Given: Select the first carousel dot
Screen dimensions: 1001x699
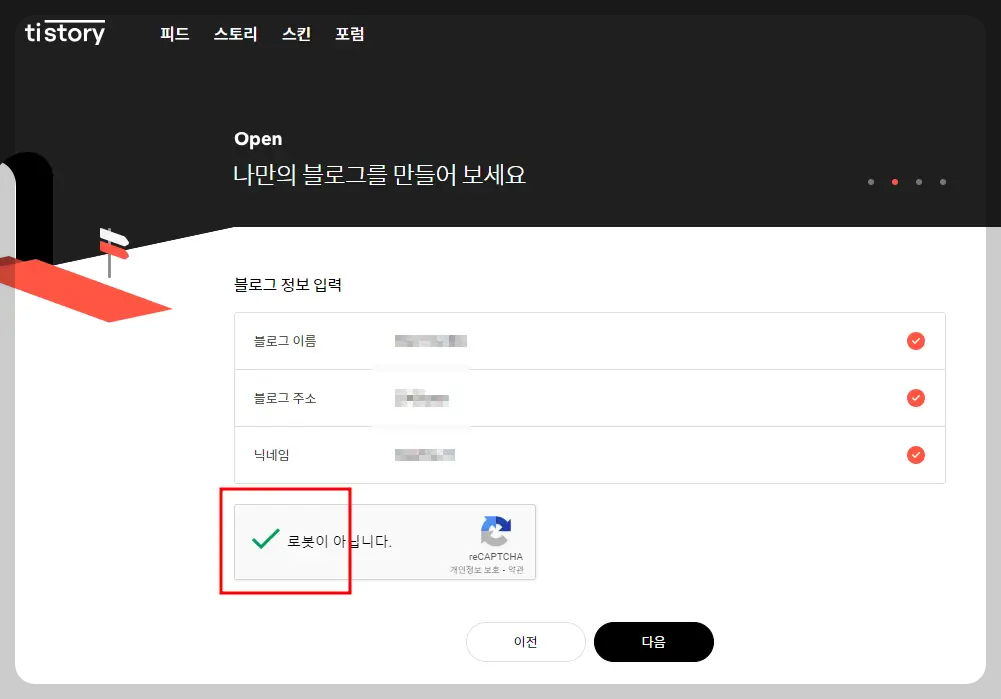Looking at the screenshot, I should [x=870, y=182].
